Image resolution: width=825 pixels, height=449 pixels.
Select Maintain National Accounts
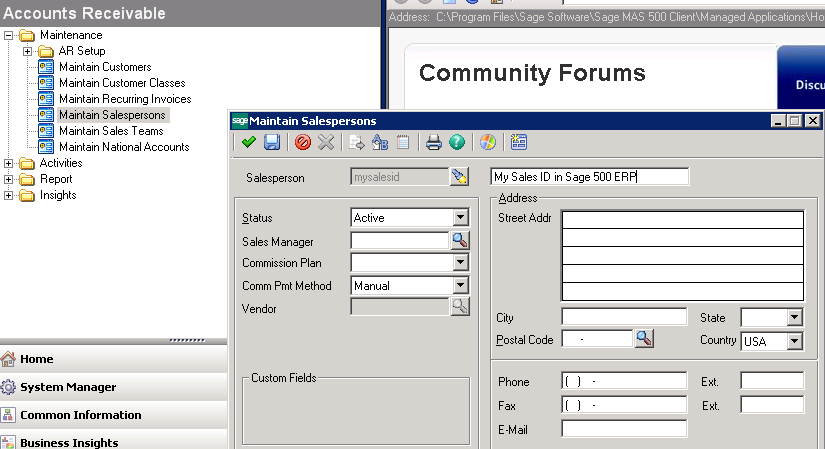coord(123,147)
